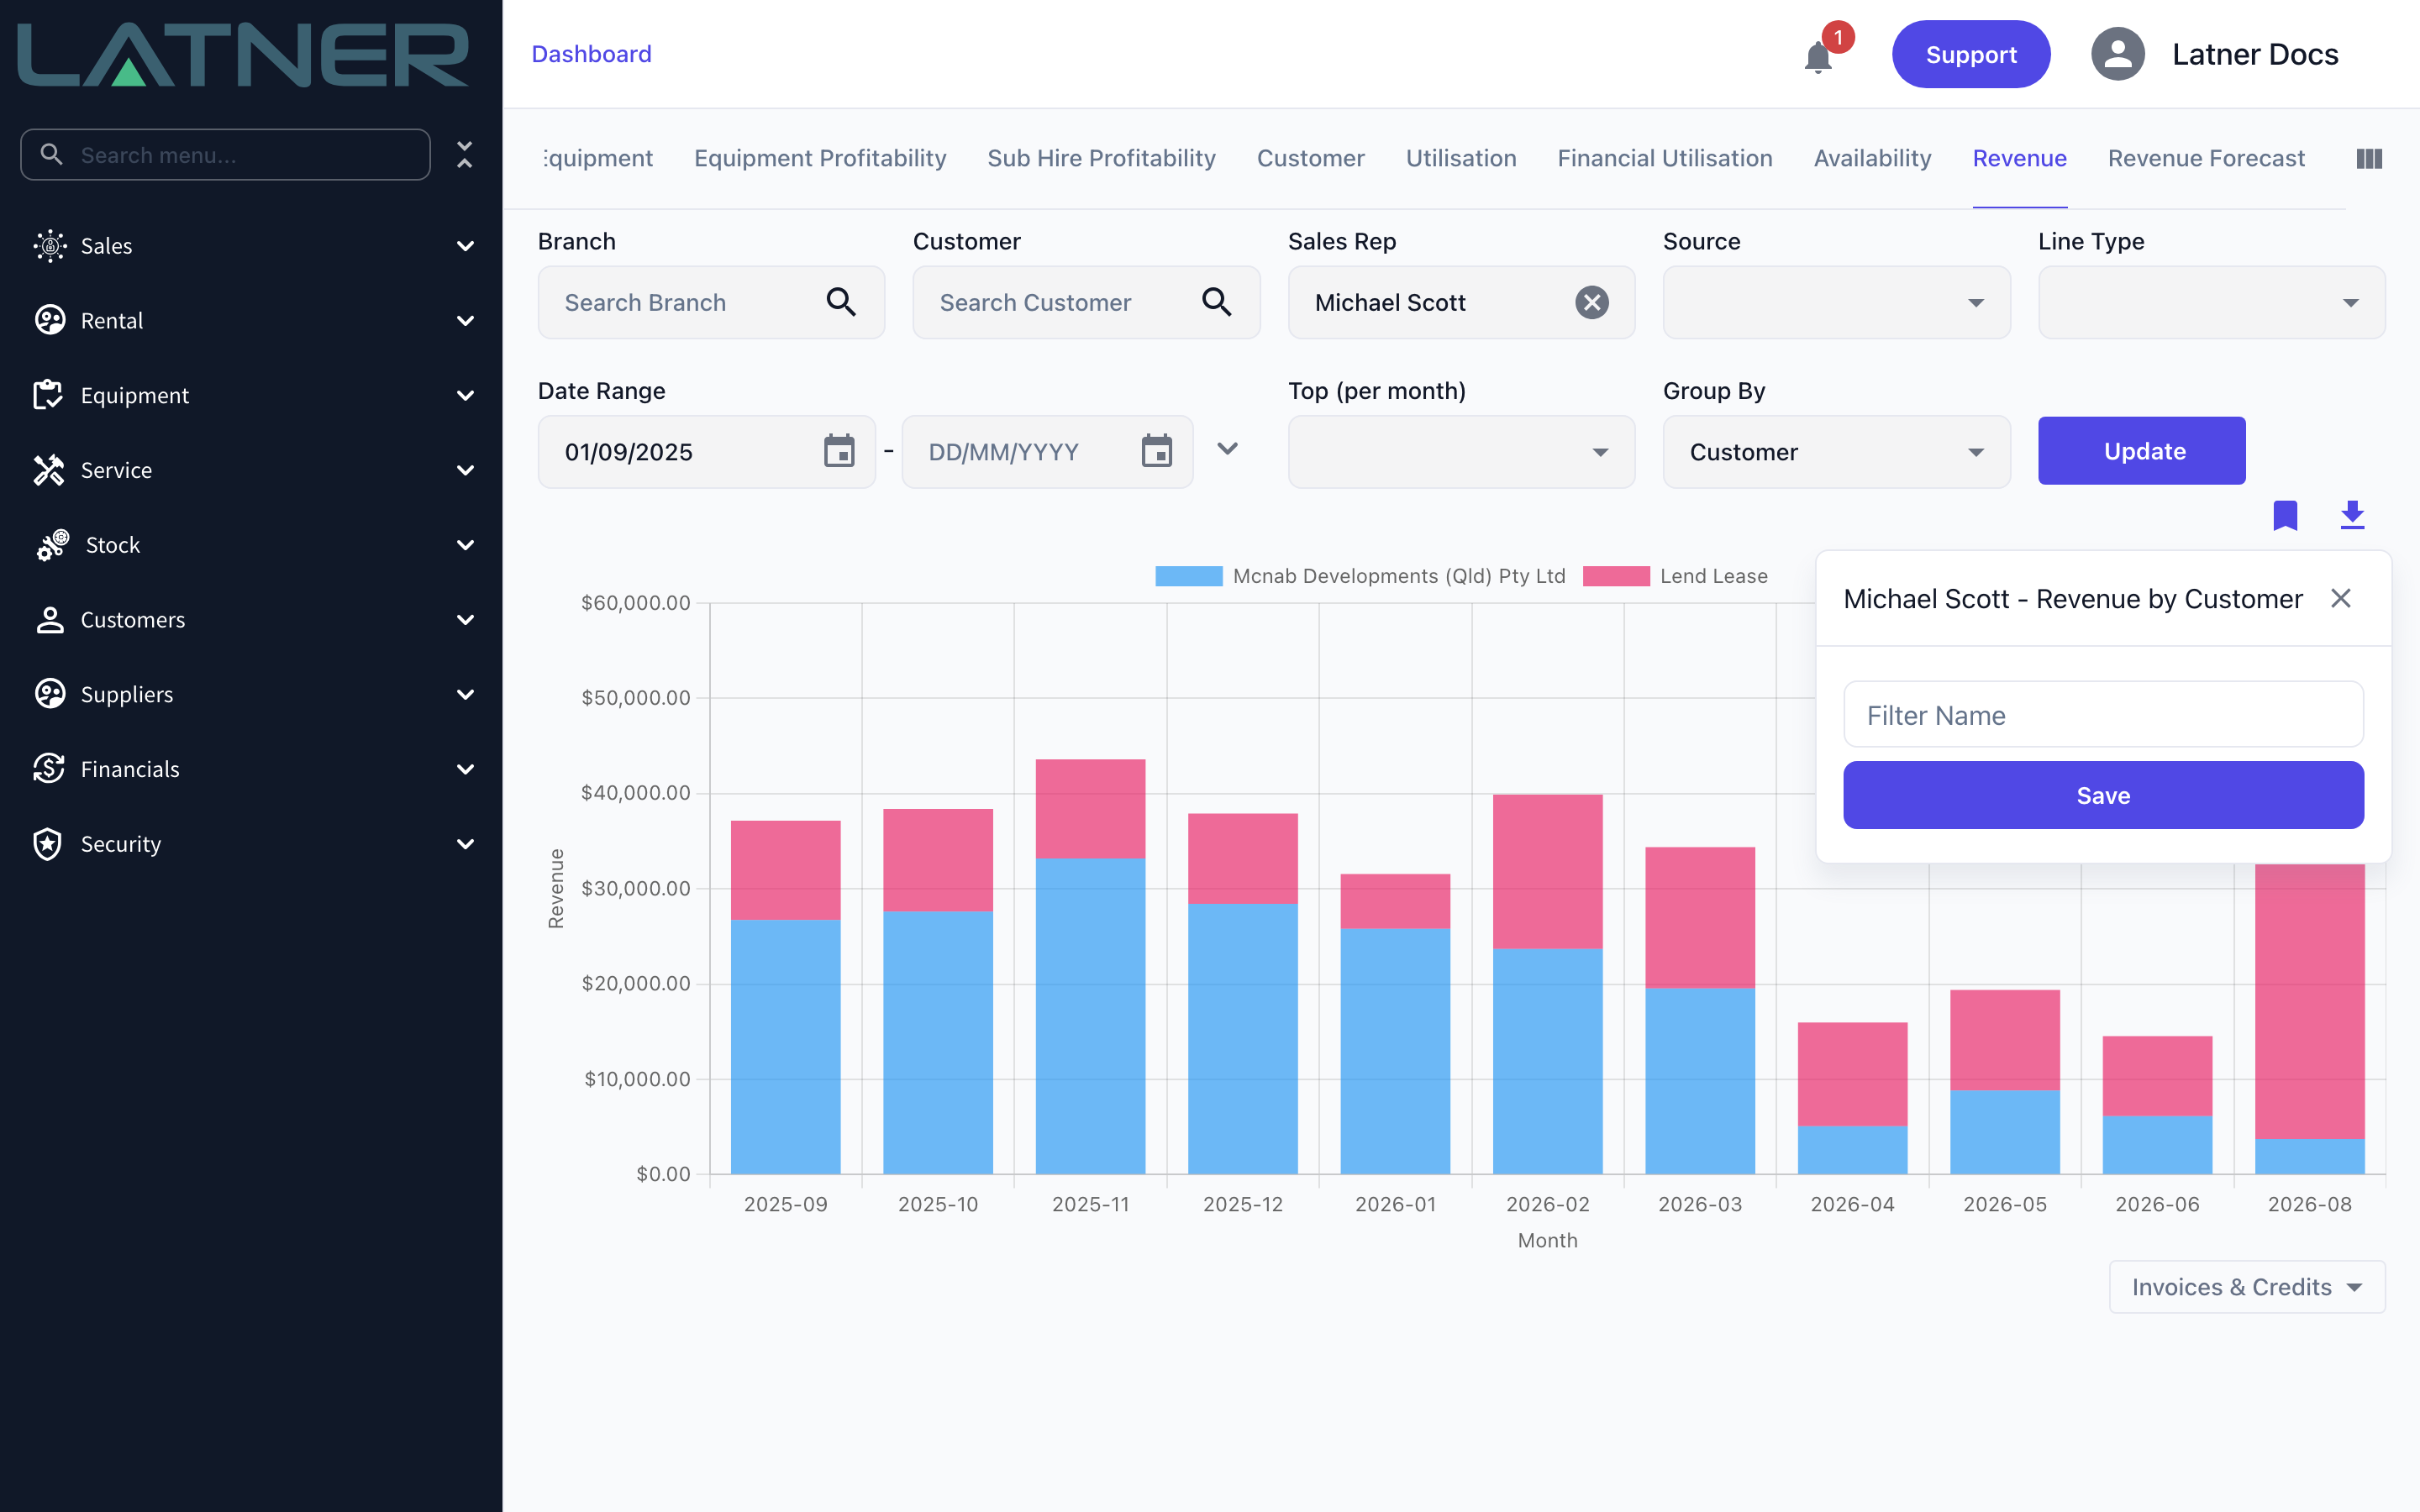Click the Update button
This screenshot has width=2420, height=1512.
[2141, 451]
